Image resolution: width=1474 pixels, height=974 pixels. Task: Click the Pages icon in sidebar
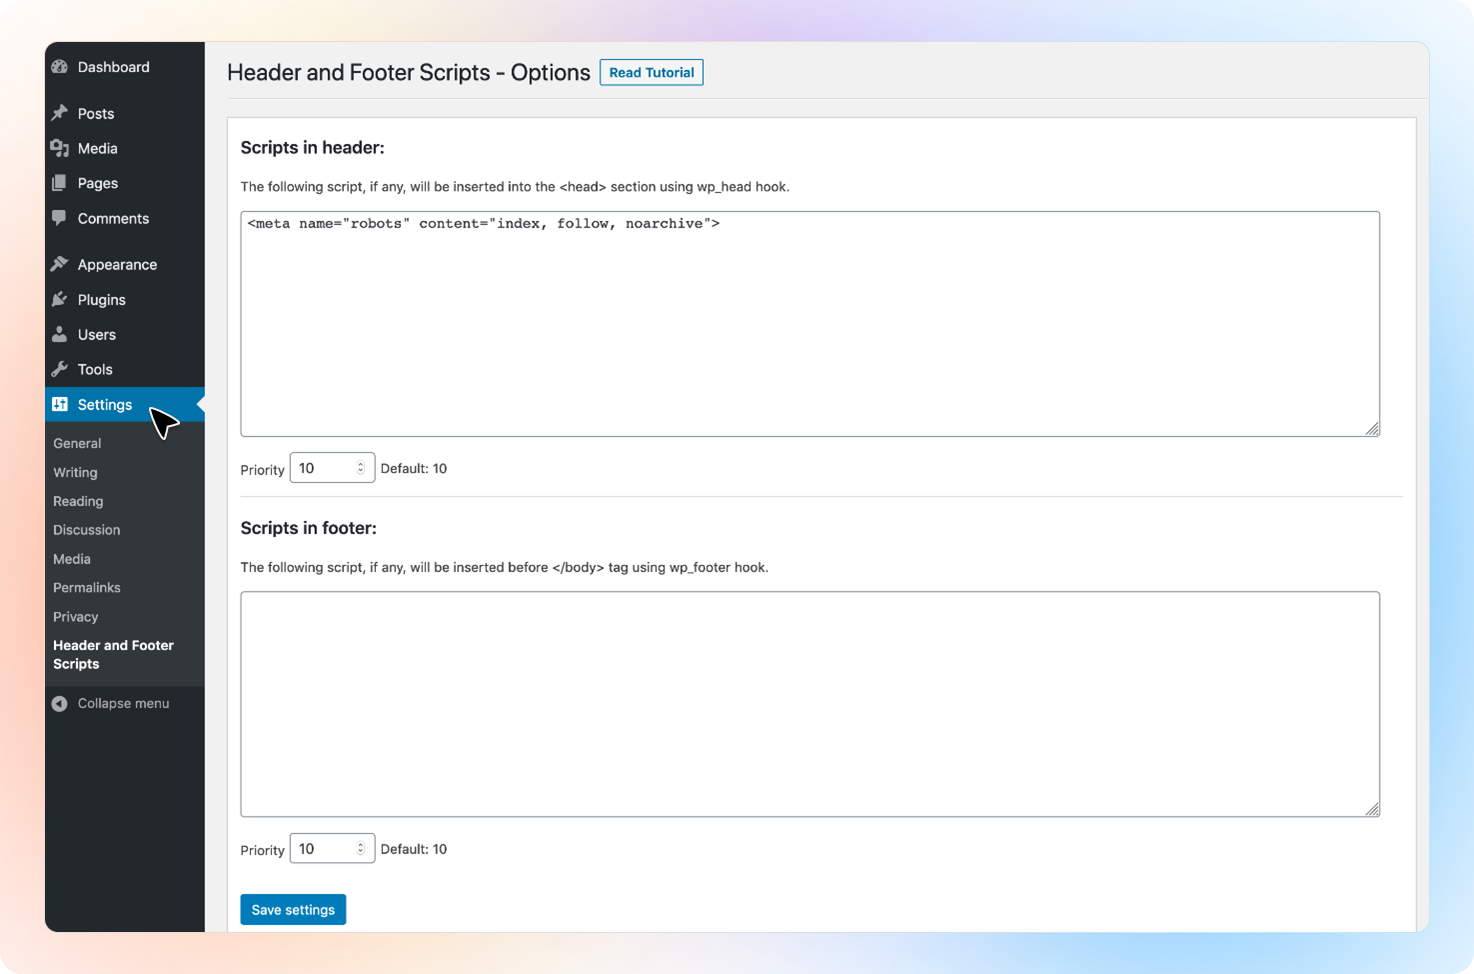click(x=60, y=183)
